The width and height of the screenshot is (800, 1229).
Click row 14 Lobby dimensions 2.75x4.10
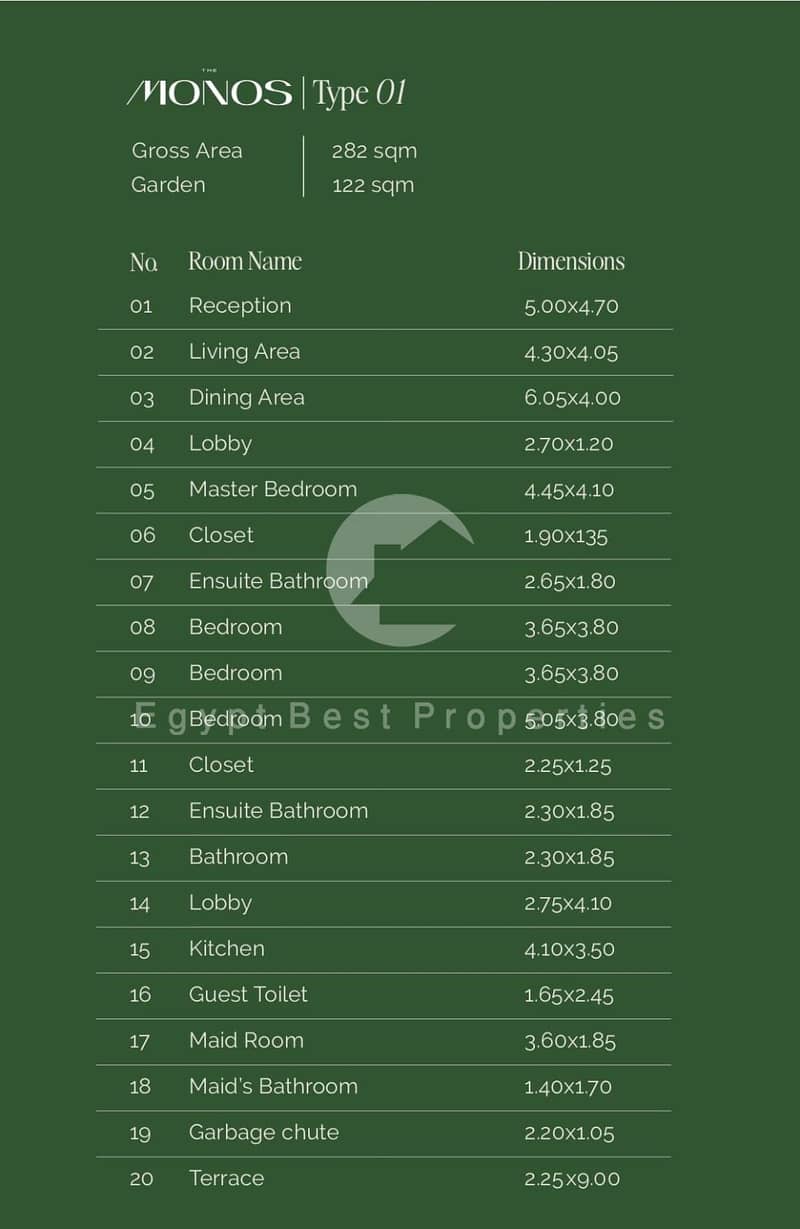point(568,903)
